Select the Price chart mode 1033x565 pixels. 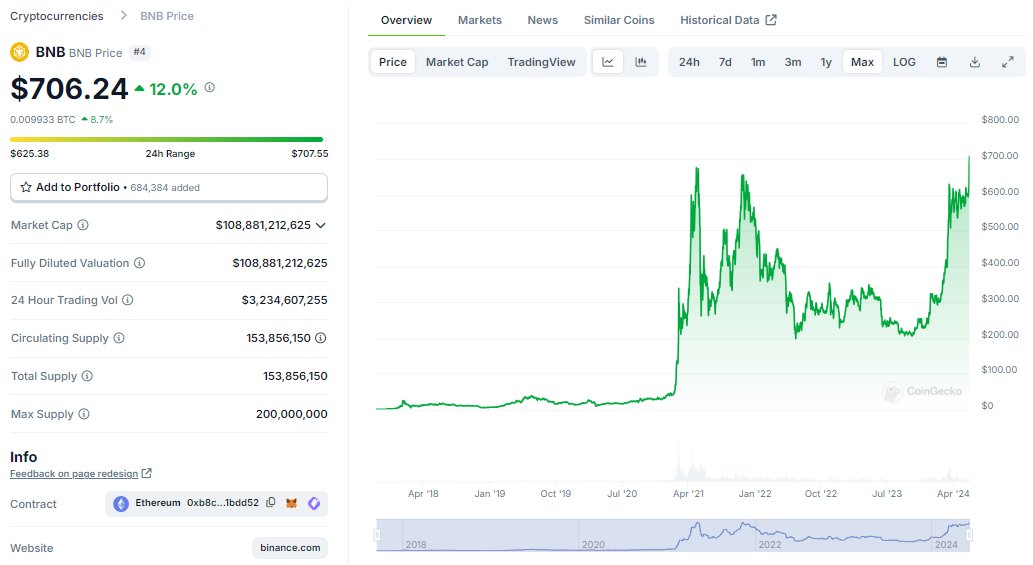[393, 62]
